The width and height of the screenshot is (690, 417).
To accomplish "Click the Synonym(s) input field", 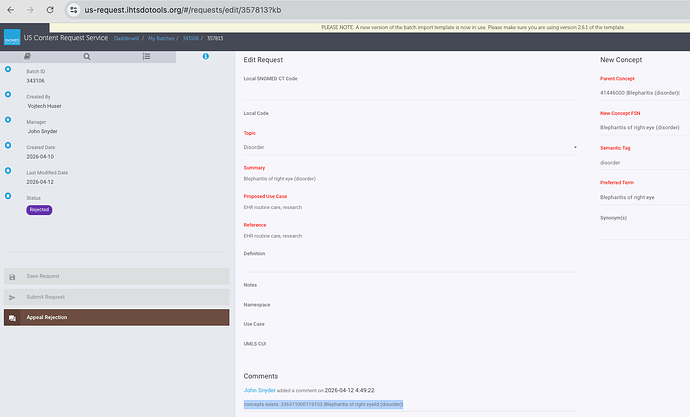I will (x=645, y=232).
